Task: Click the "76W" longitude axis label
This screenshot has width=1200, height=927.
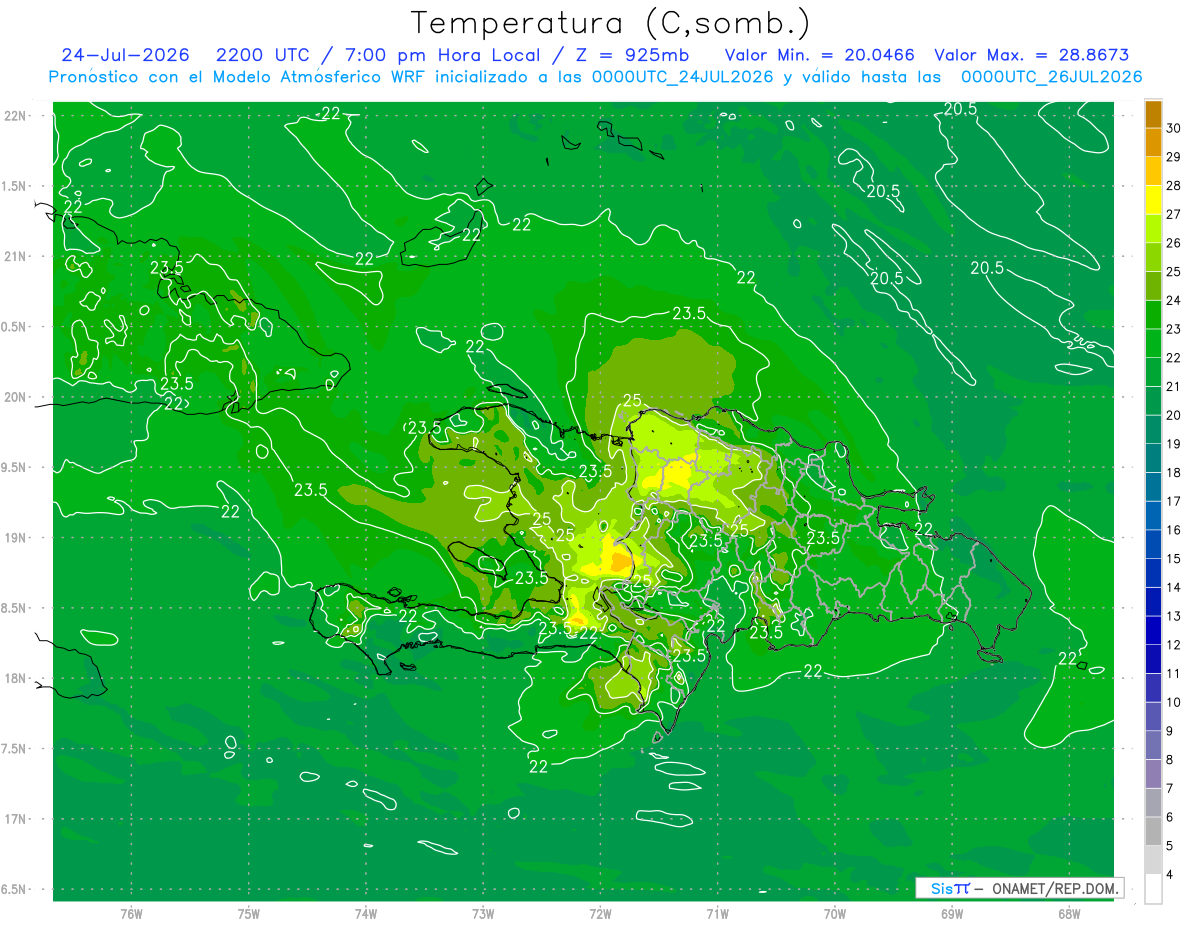Action: [131, 914]
